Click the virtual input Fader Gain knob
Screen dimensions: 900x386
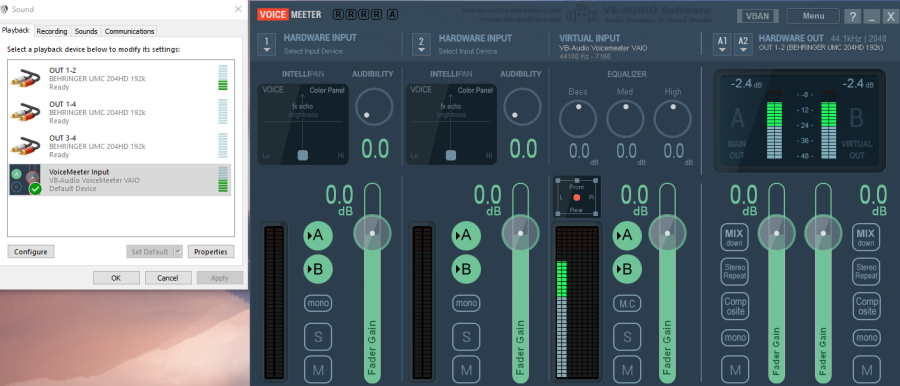668,233
